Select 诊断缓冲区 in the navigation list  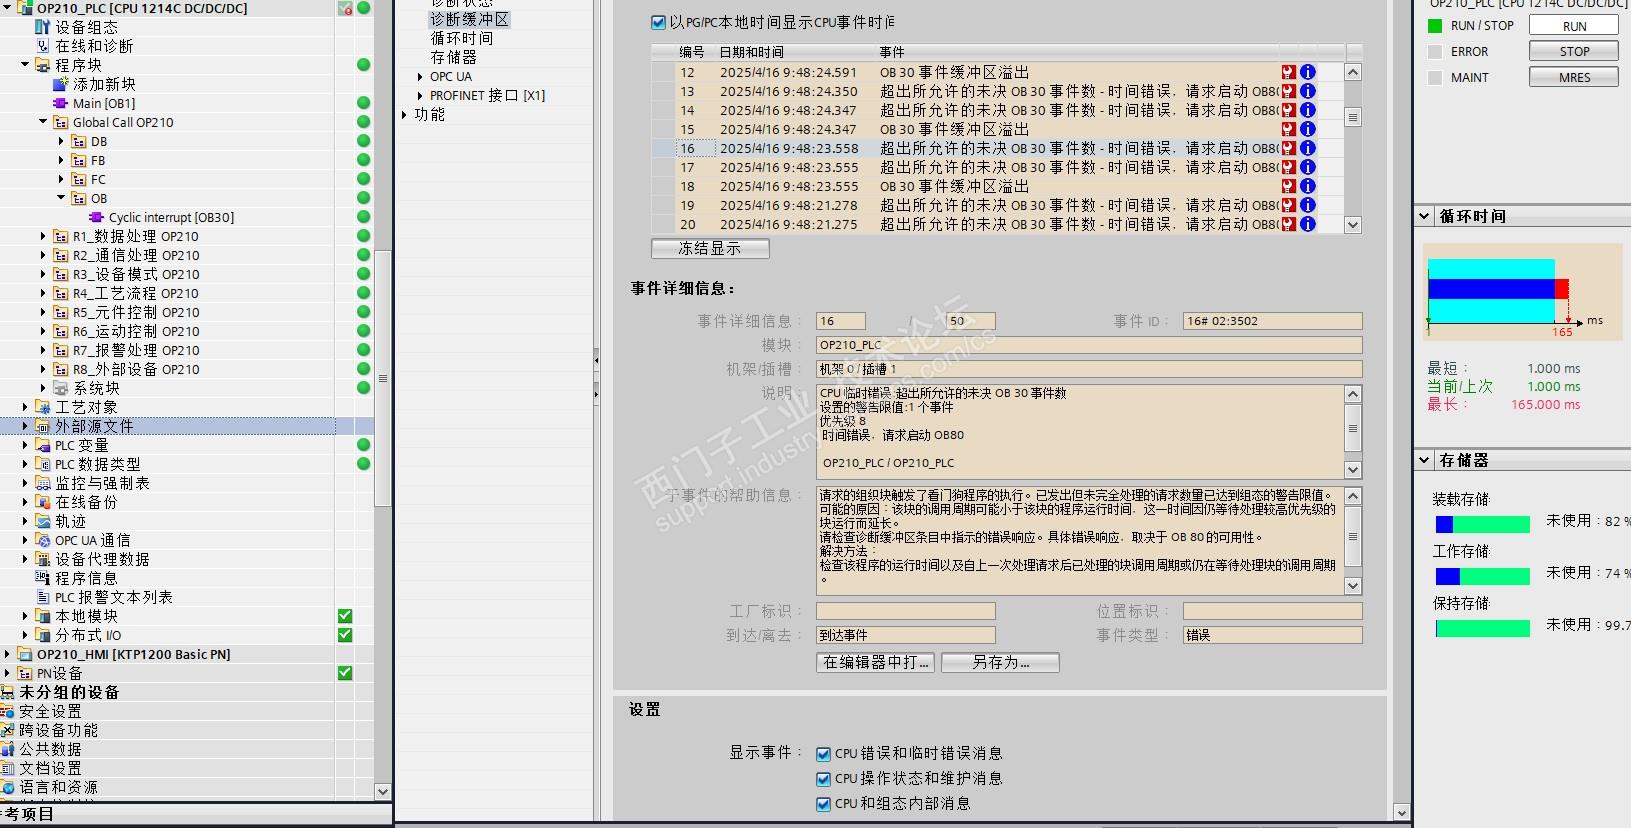(x=469, y=19)
